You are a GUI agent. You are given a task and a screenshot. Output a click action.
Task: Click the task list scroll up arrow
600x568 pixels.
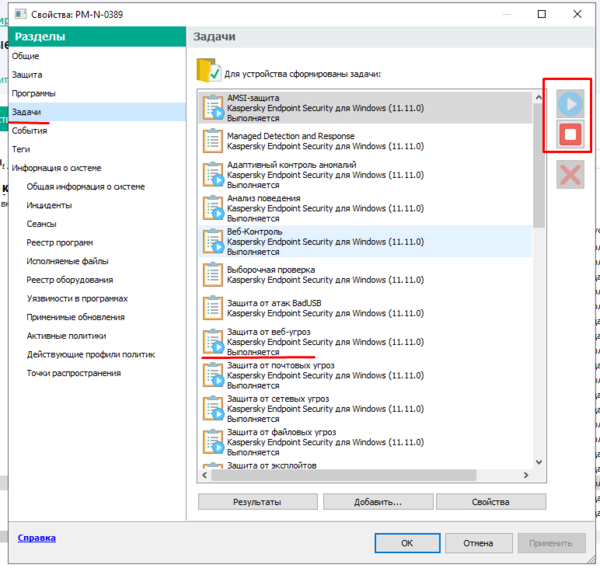[x=539, y=98]
